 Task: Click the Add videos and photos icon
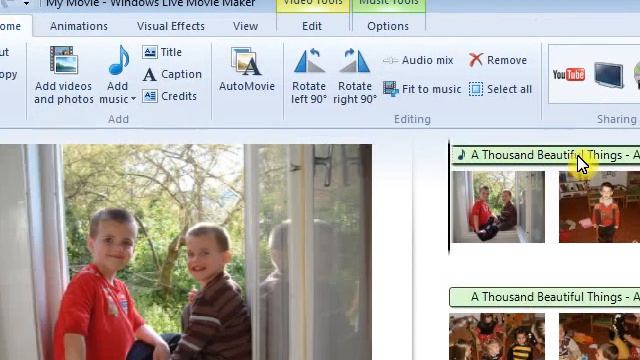[x=64, y=60]
